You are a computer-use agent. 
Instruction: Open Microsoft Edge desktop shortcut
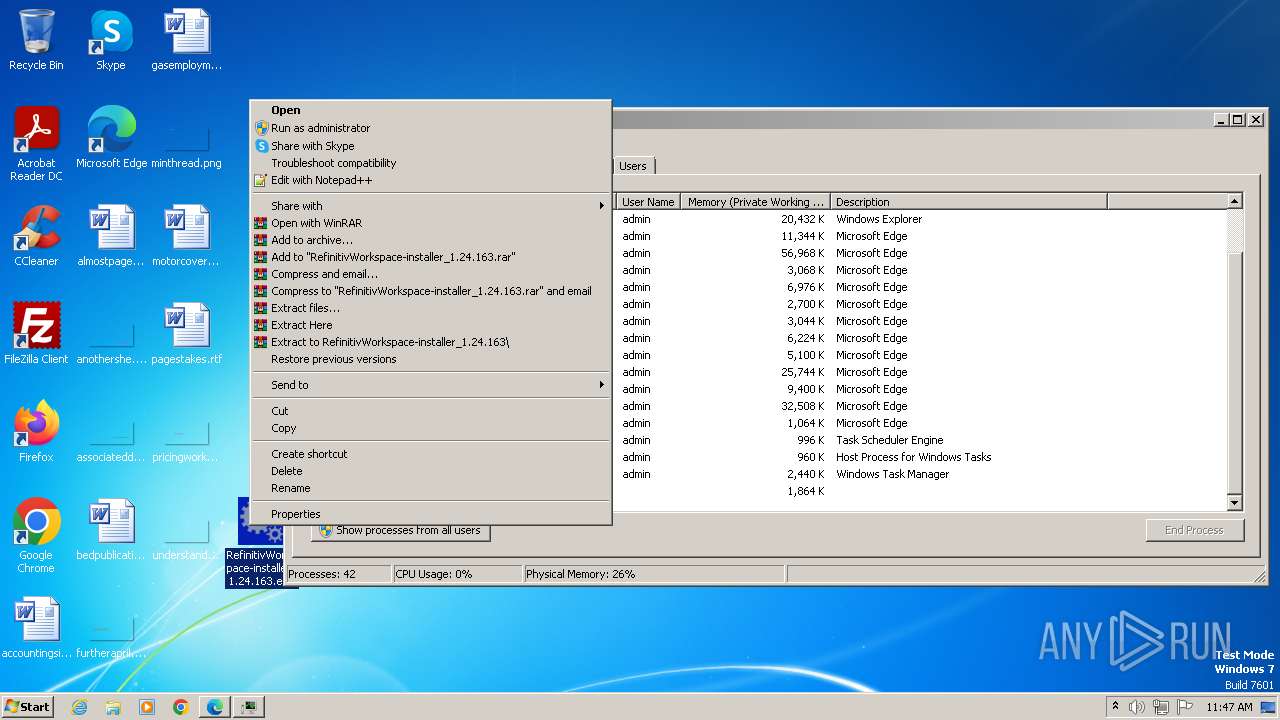(111, 138)
